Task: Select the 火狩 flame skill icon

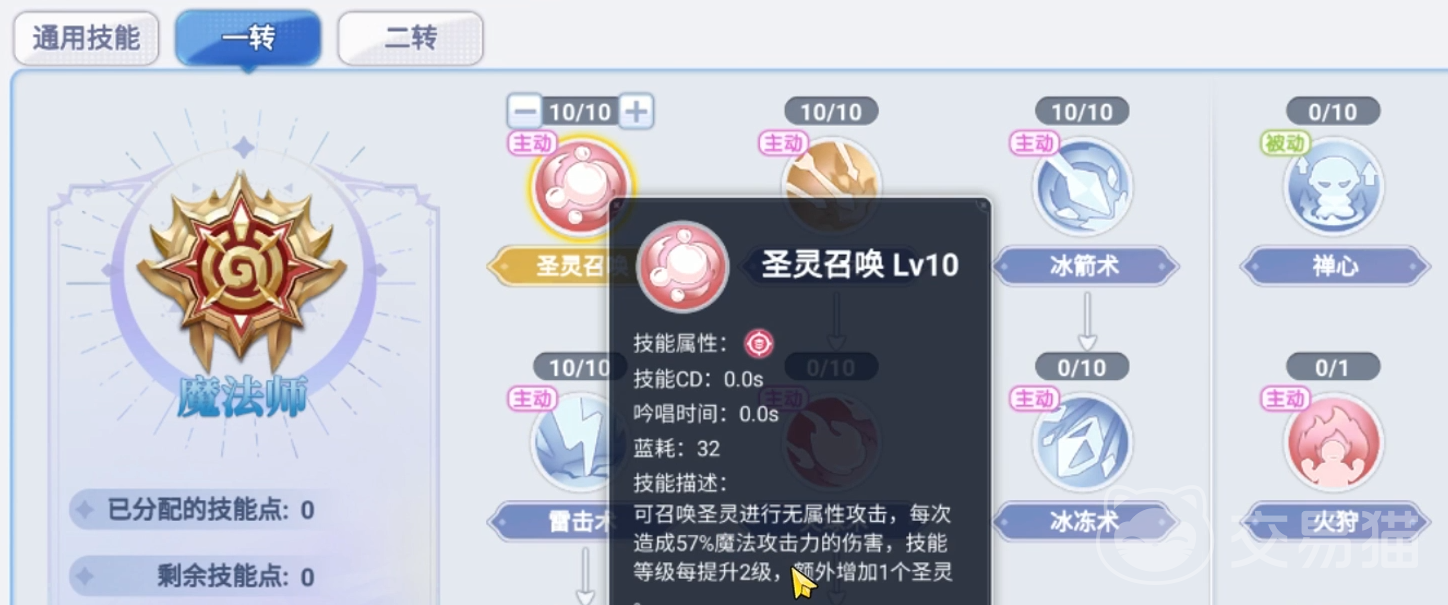Action: click(x=1333, y=442)
